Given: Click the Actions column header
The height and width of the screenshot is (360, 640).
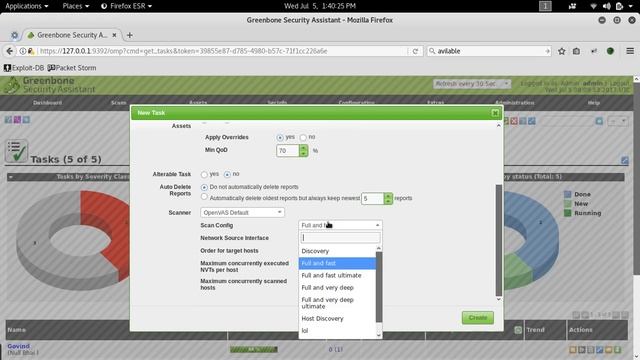Looking at the screenshot, I should pyautogui.click(x=580, y=330).
